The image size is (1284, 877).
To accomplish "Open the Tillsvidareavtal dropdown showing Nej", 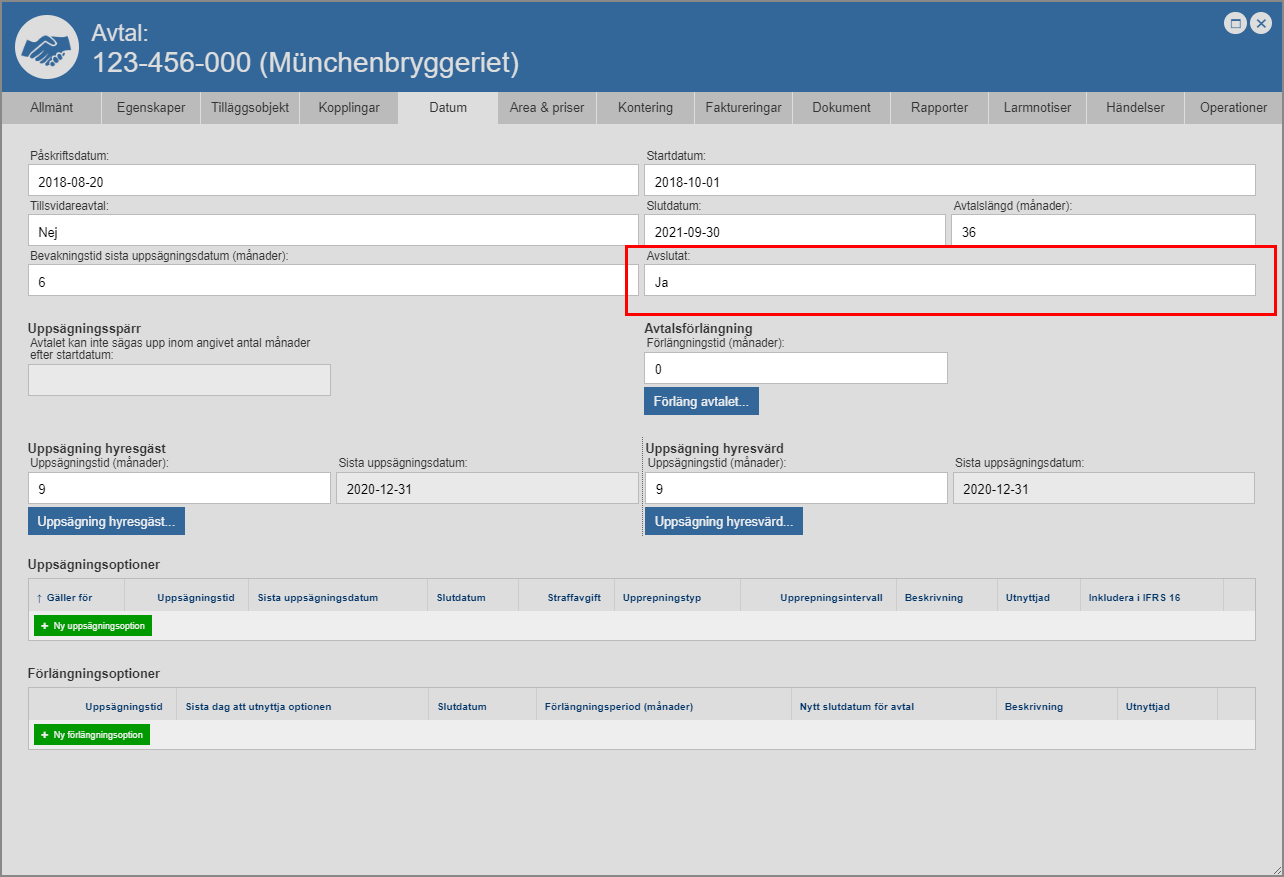I will pos(333,230).
